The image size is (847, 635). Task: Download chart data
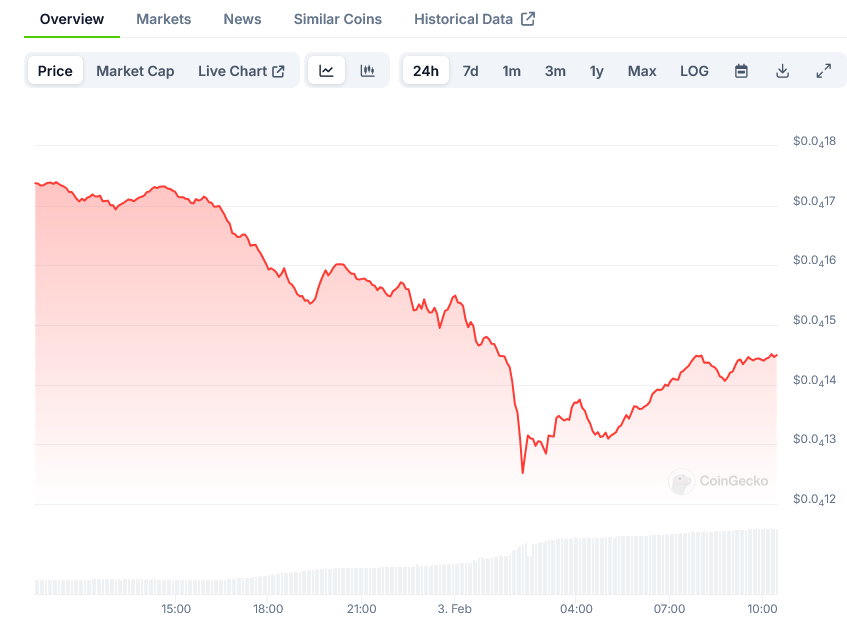pyautogui.click(x=782, y=71)
